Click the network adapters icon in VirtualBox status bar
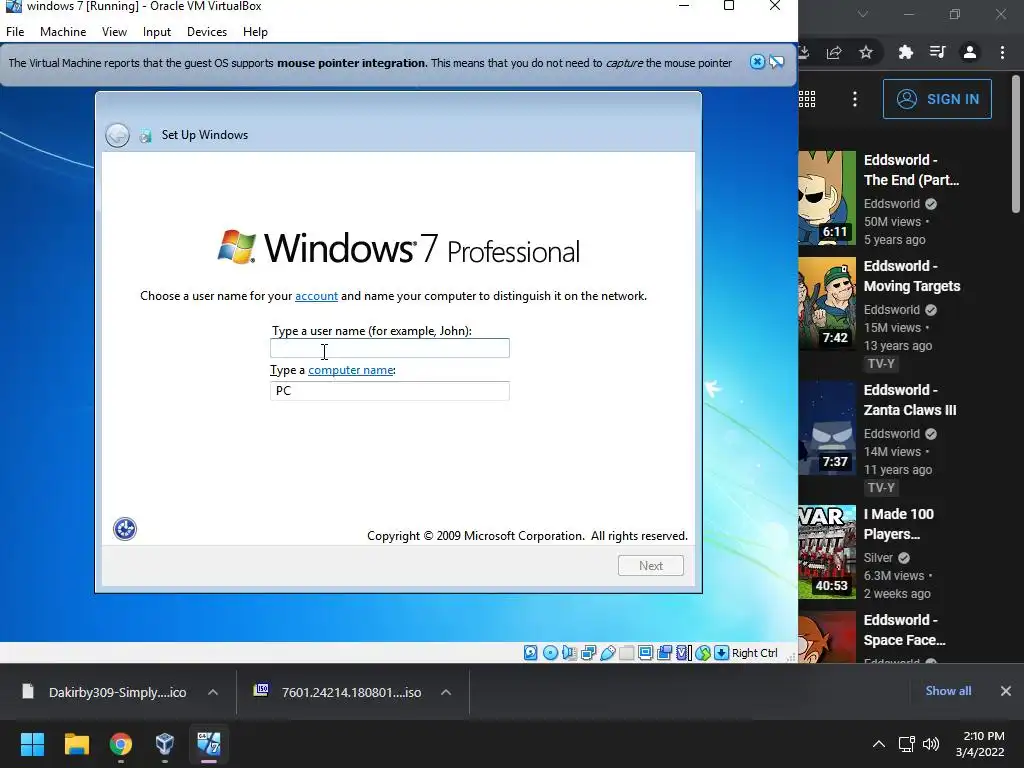 [588, 652]
